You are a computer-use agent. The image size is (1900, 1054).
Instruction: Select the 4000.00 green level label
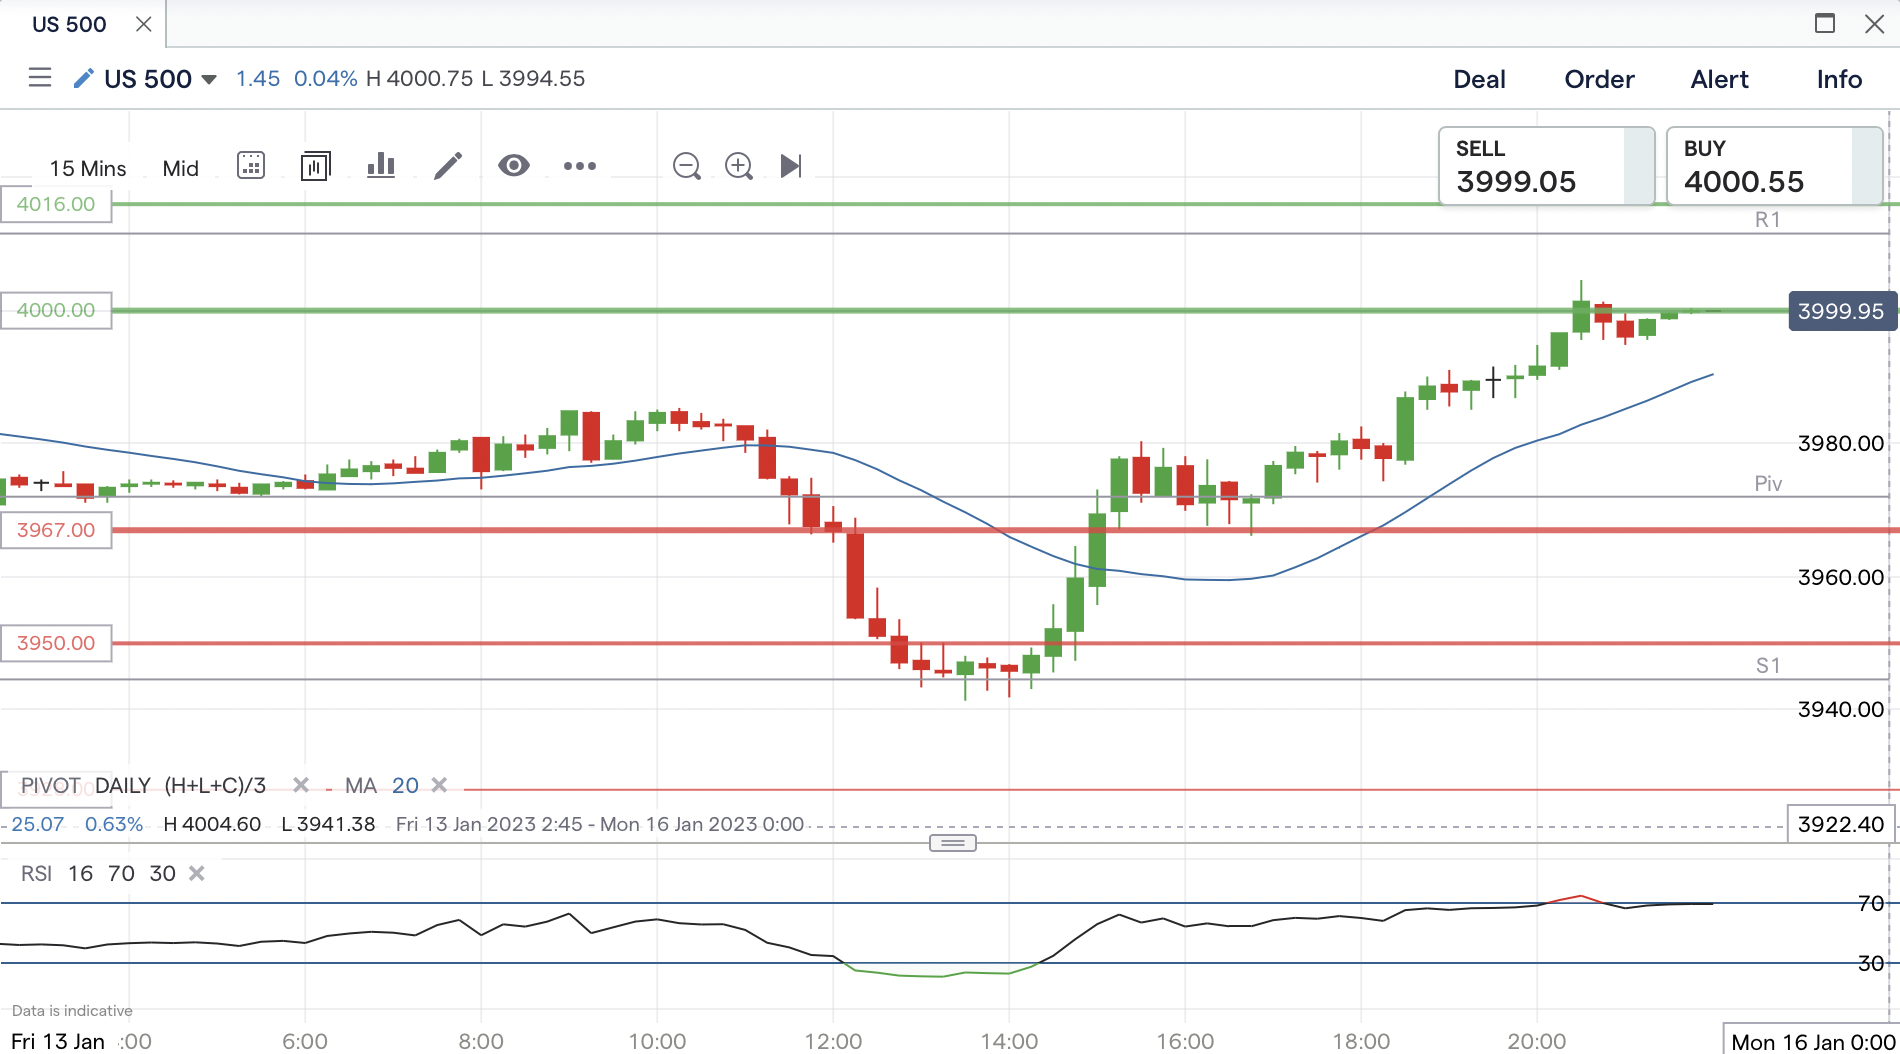click(x=56, y=310)
